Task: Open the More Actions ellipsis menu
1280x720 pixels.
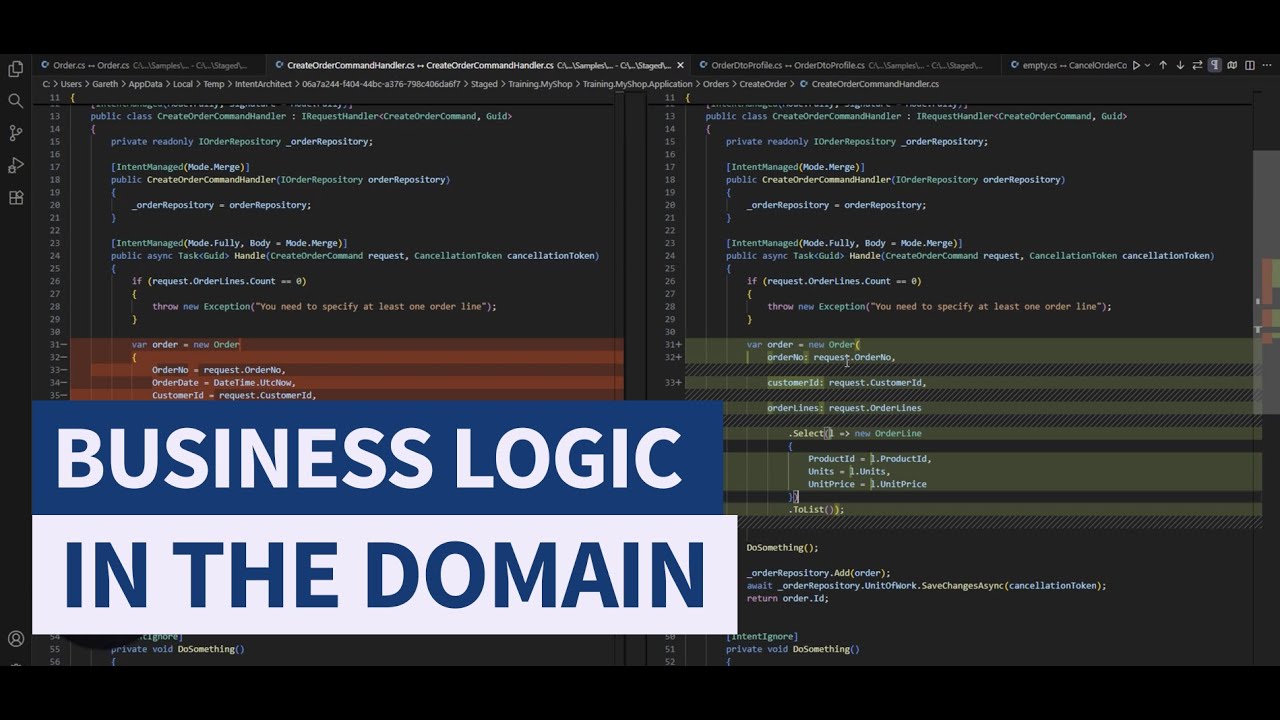Action: (1267, 65)
